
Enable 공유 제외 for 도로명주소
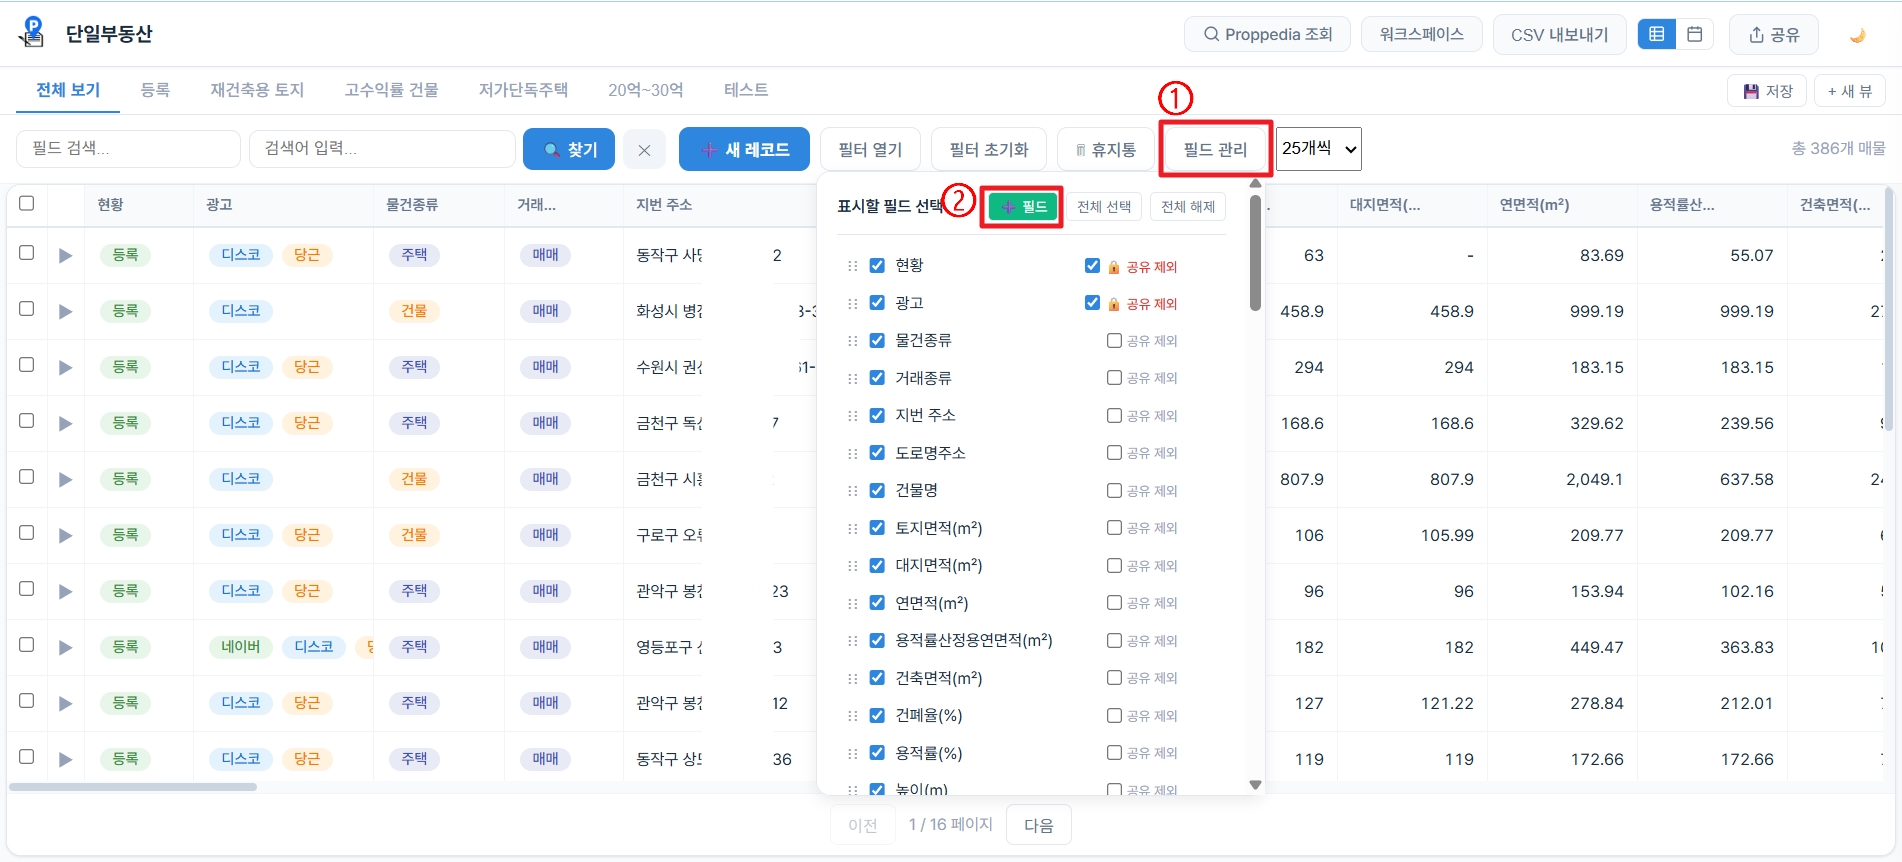point(1114,453)
